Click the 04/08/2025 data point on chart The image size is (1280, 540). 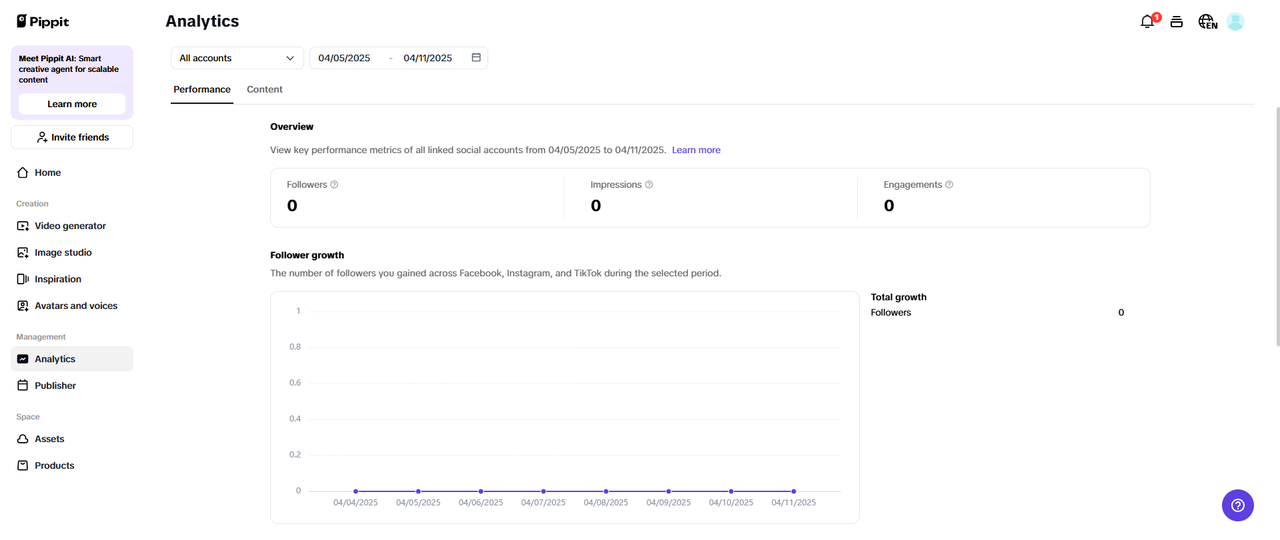click(606, 491)
